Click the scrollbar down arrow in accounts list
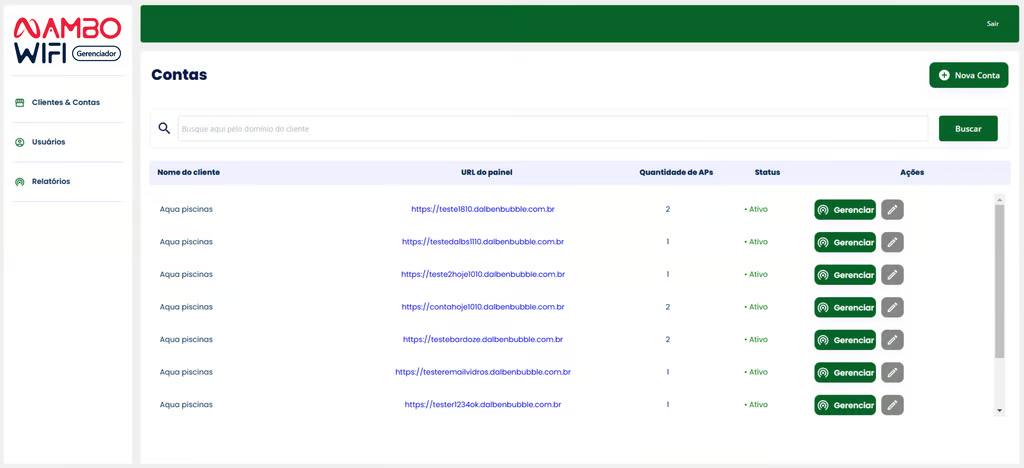 click(x=999, y=410)
